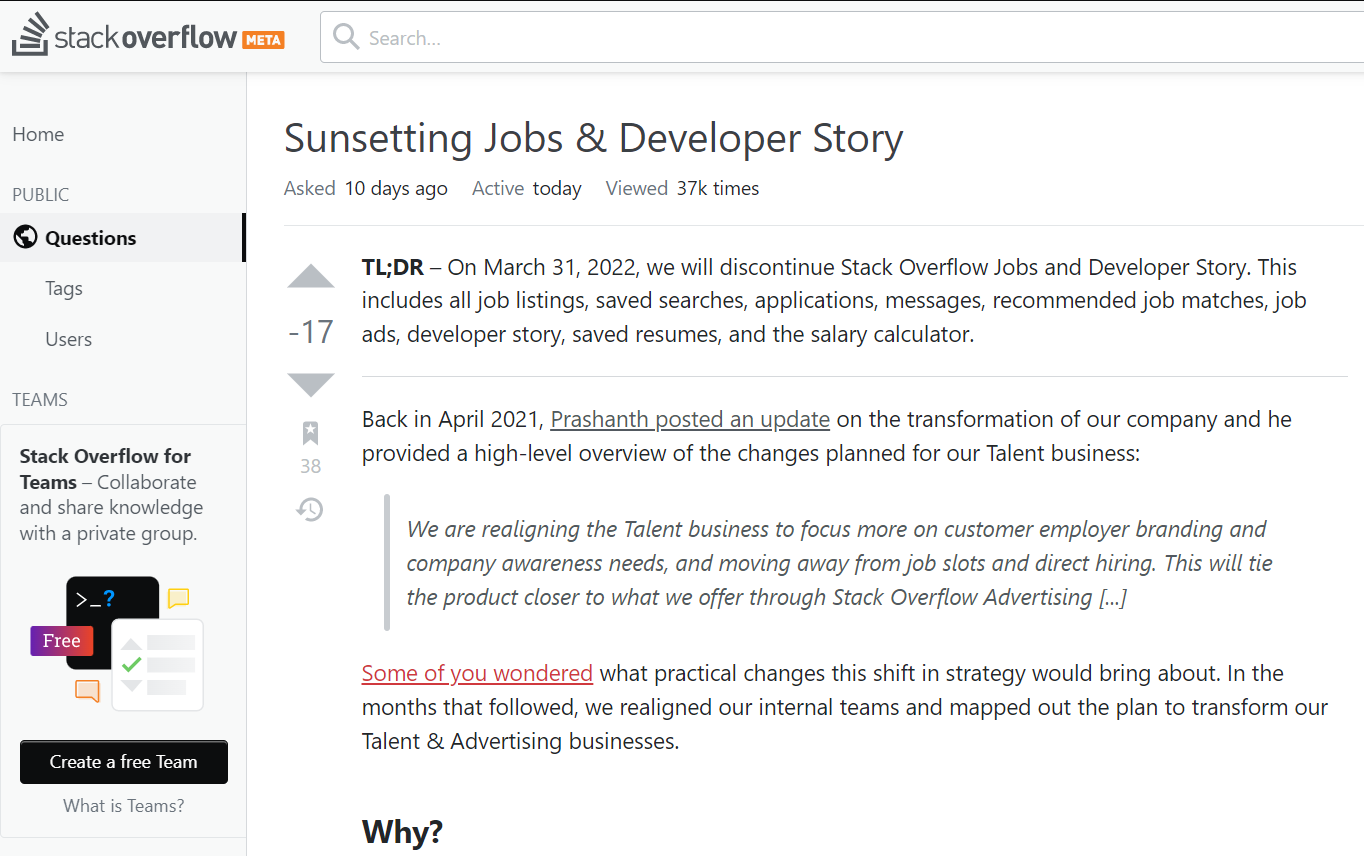This screenshot has height=856, width=1364.
Task: Follow the Some of you wondered link
Action: (477, 673)
